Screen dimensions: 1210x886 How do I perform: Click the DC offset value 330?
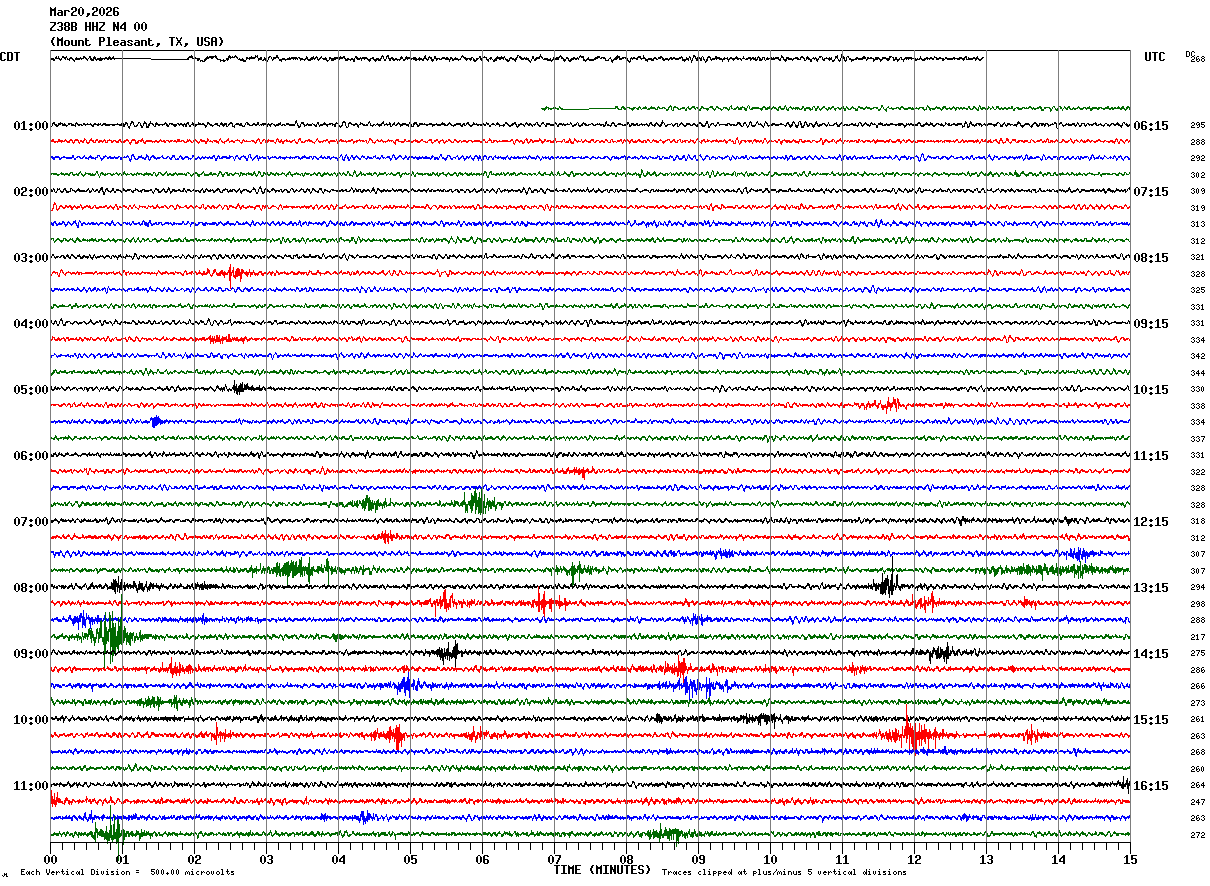(x=1197, y=390)
